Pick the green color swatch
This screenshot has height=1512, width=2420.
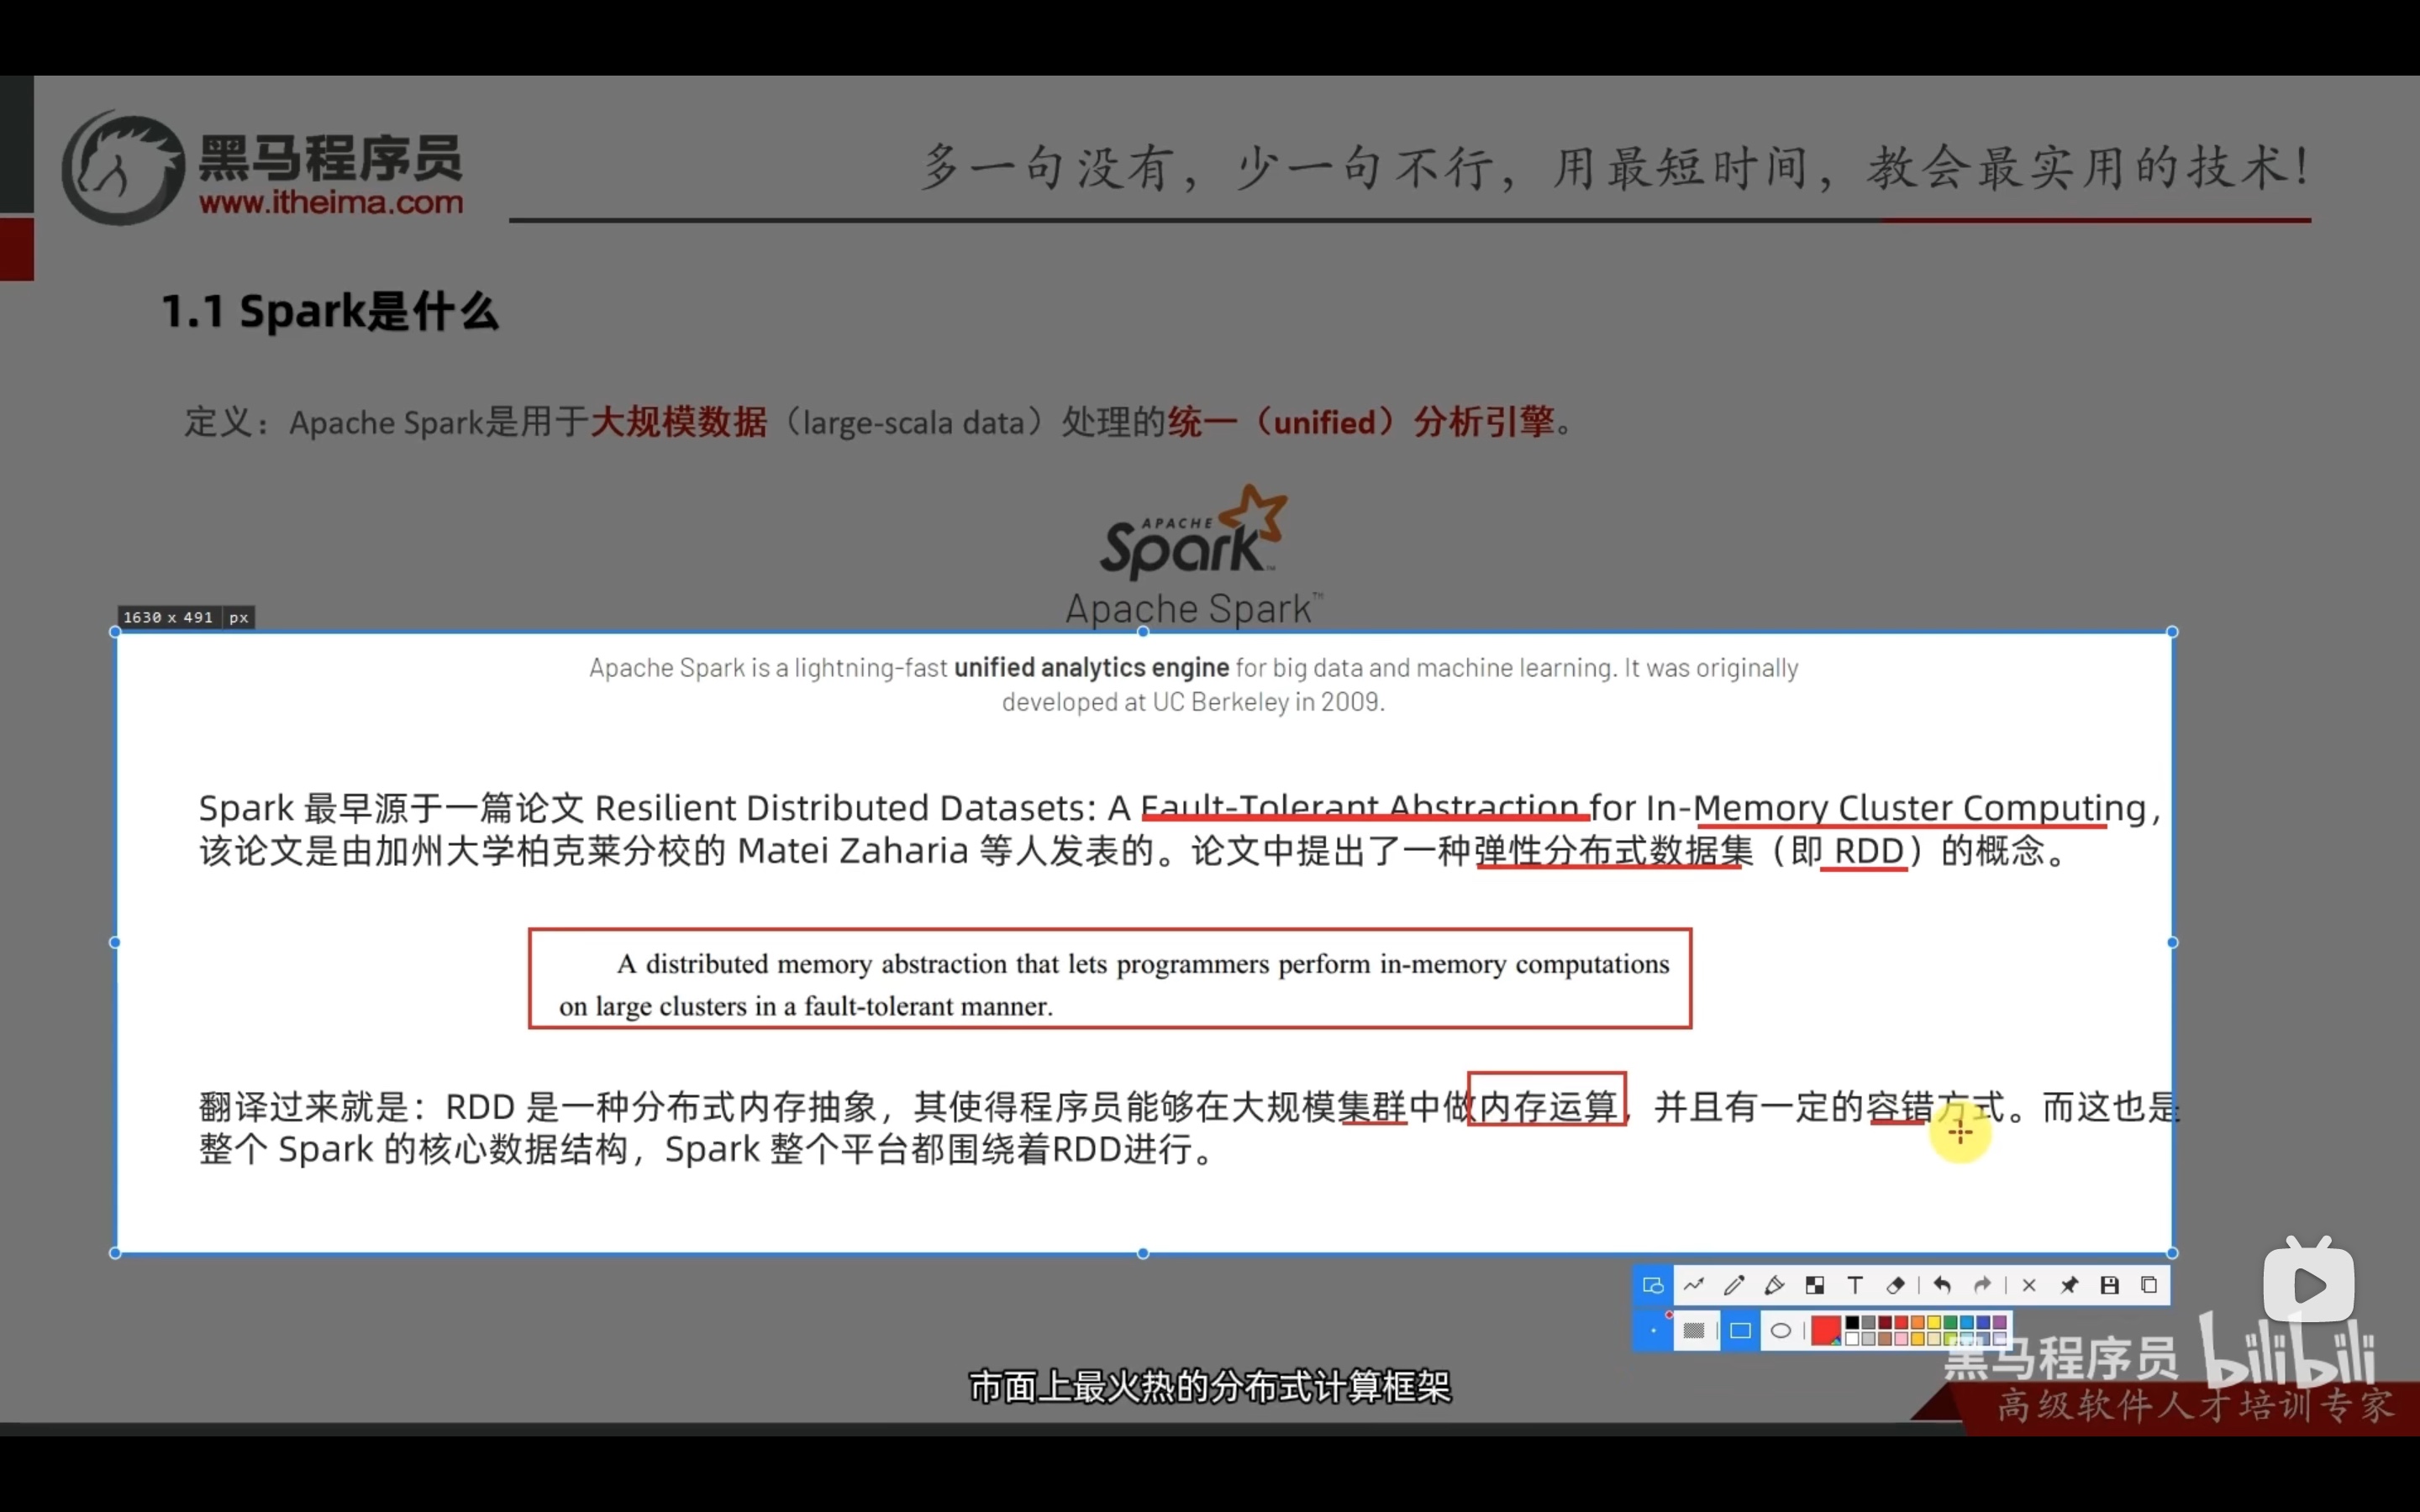pyautogui.click(x=1951, y=1322)
